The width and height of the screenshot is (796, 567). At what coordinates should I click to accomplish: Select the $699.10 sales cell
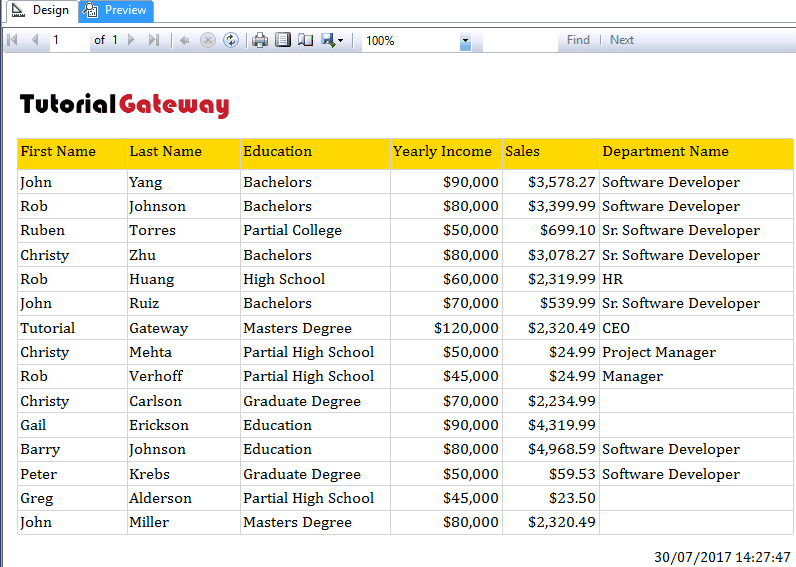(551, 230)
